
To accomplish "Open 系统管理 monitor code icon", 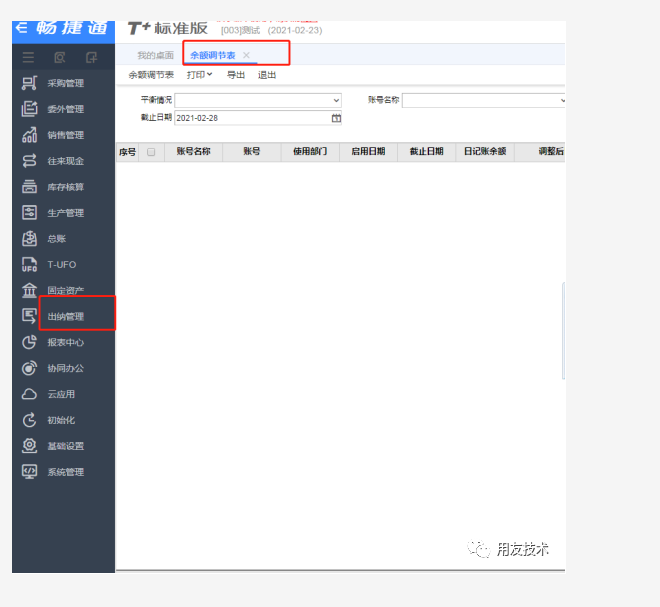I will 29,472.
